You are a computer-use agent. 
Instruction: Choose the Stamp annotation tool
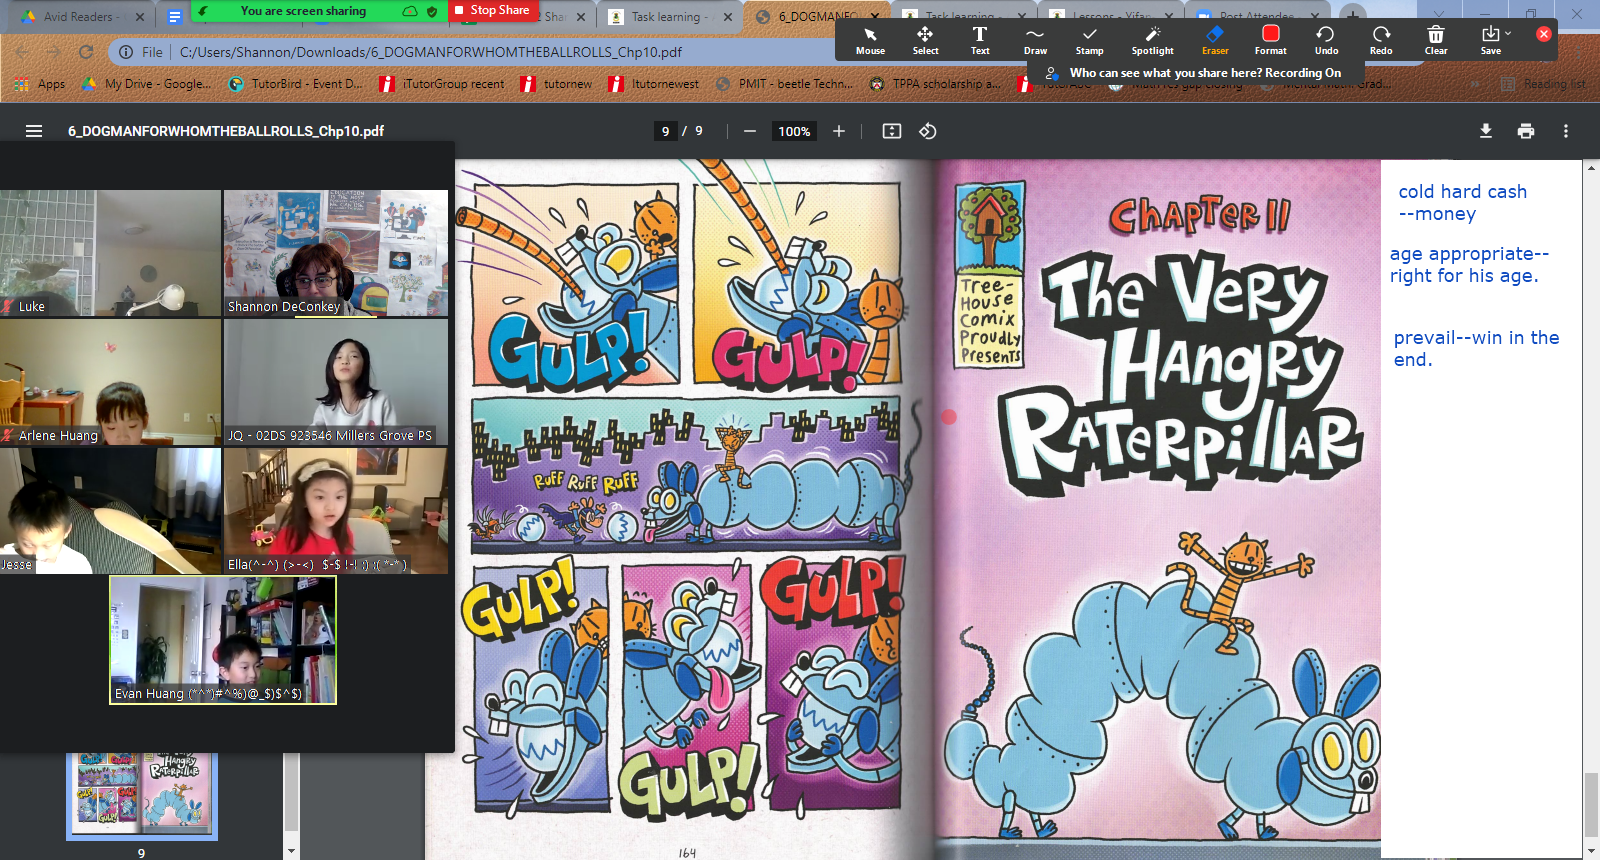[x=1089, y=41]
